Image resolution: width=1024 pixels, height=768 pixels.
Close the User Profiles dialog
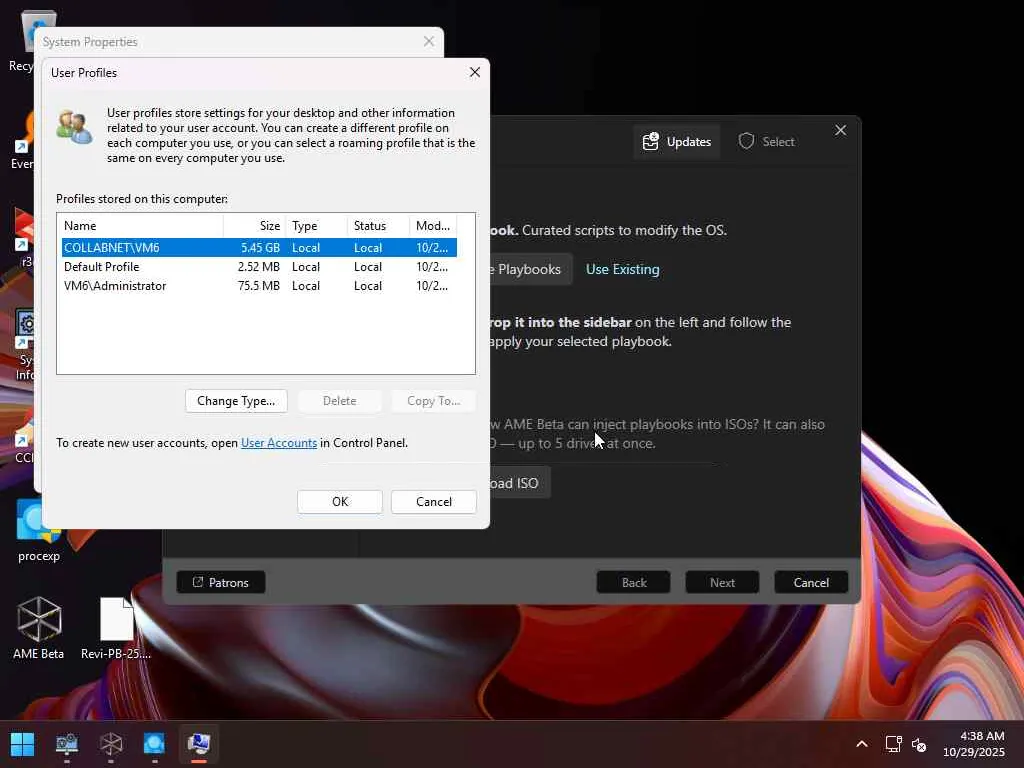(475, 72)
